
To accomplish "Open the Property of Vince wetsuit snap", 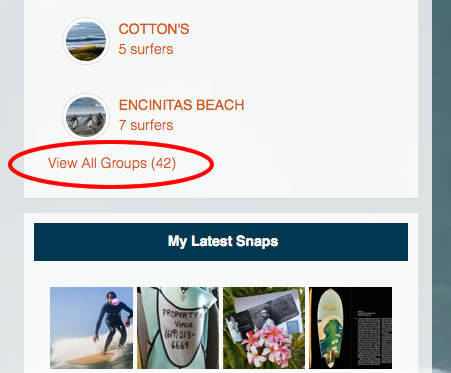I will [178, 328].
